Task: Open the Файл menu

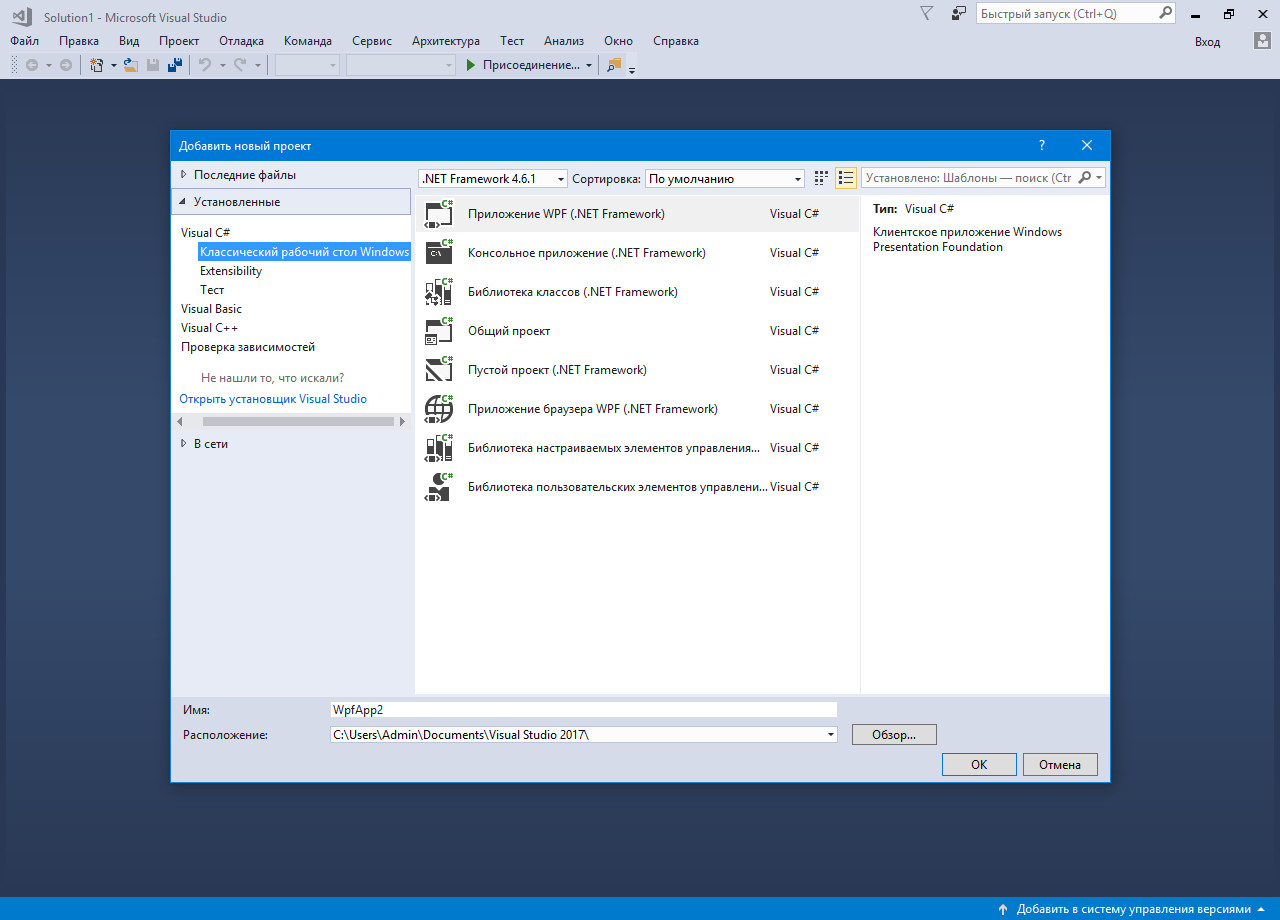Action: point(25,41)
